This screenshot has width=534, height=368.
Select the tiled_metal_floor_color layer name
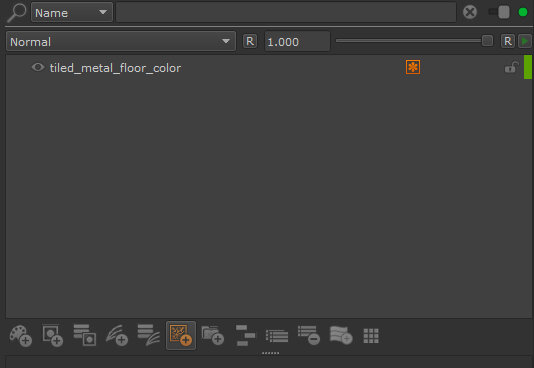pyautogui.click(x=115, y=68)
